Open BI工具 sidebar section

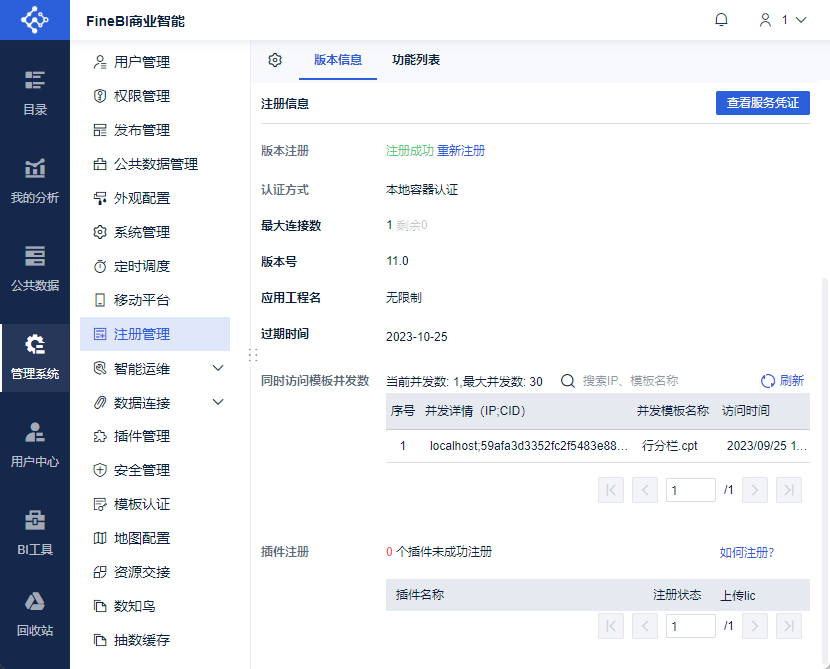35,533
